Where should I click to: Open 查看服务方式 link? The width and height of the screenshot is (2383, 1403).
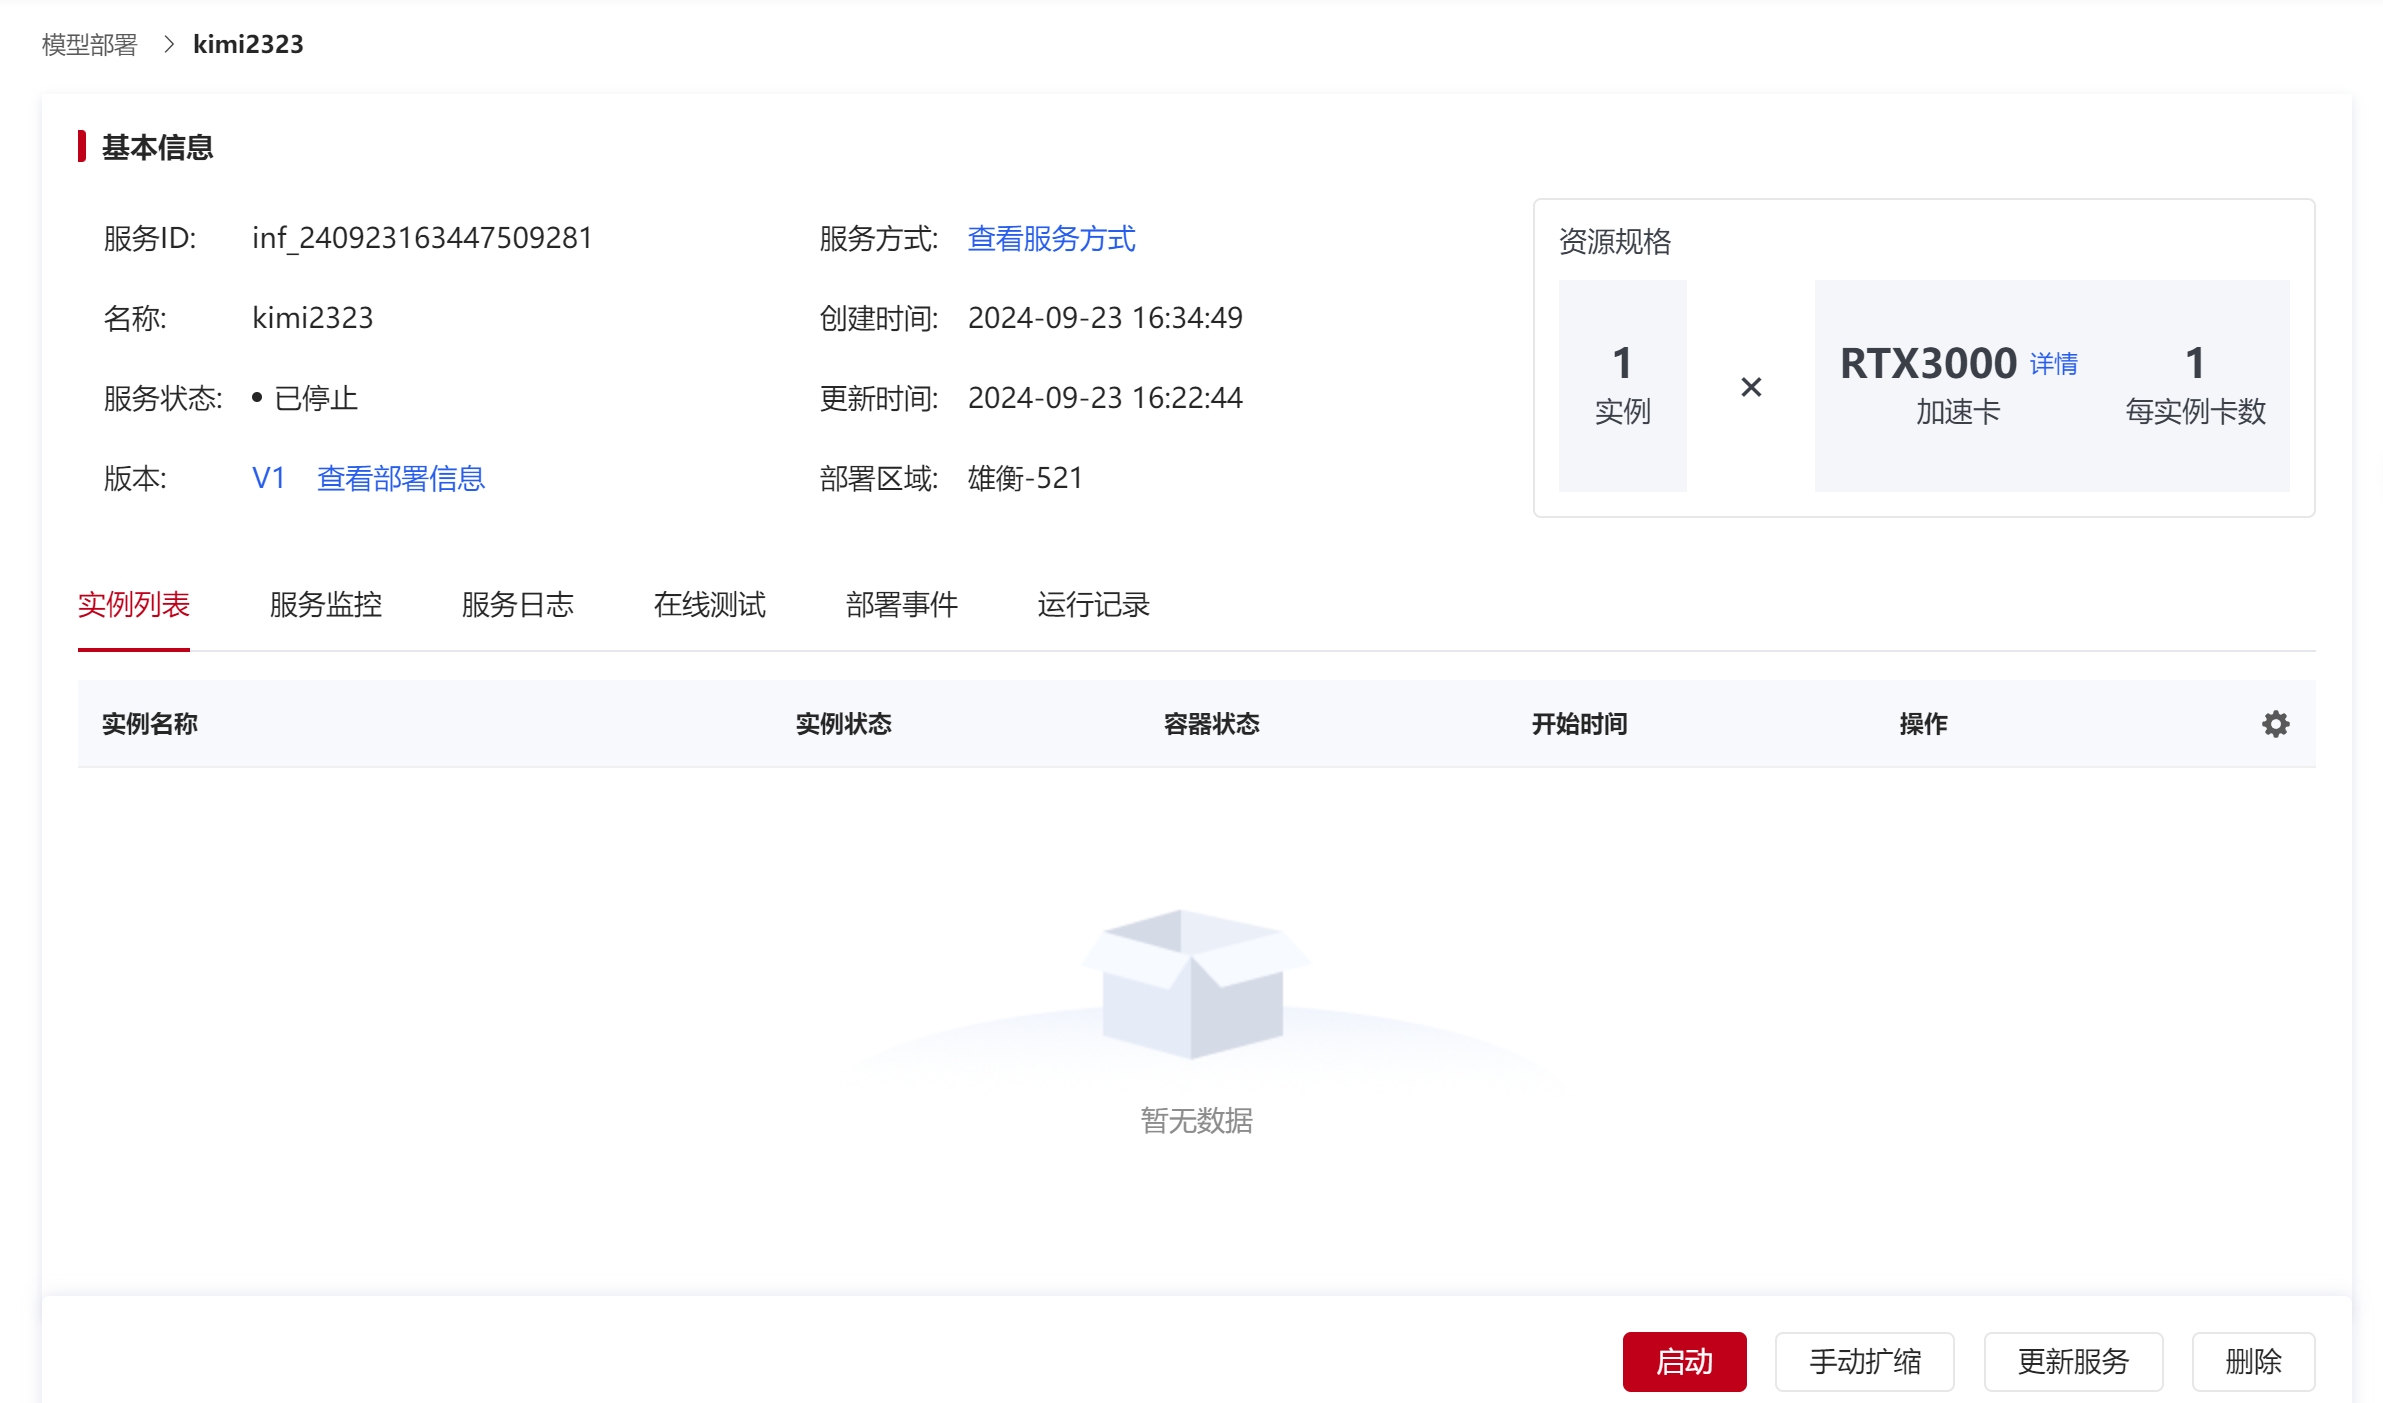pos(1051,238)
